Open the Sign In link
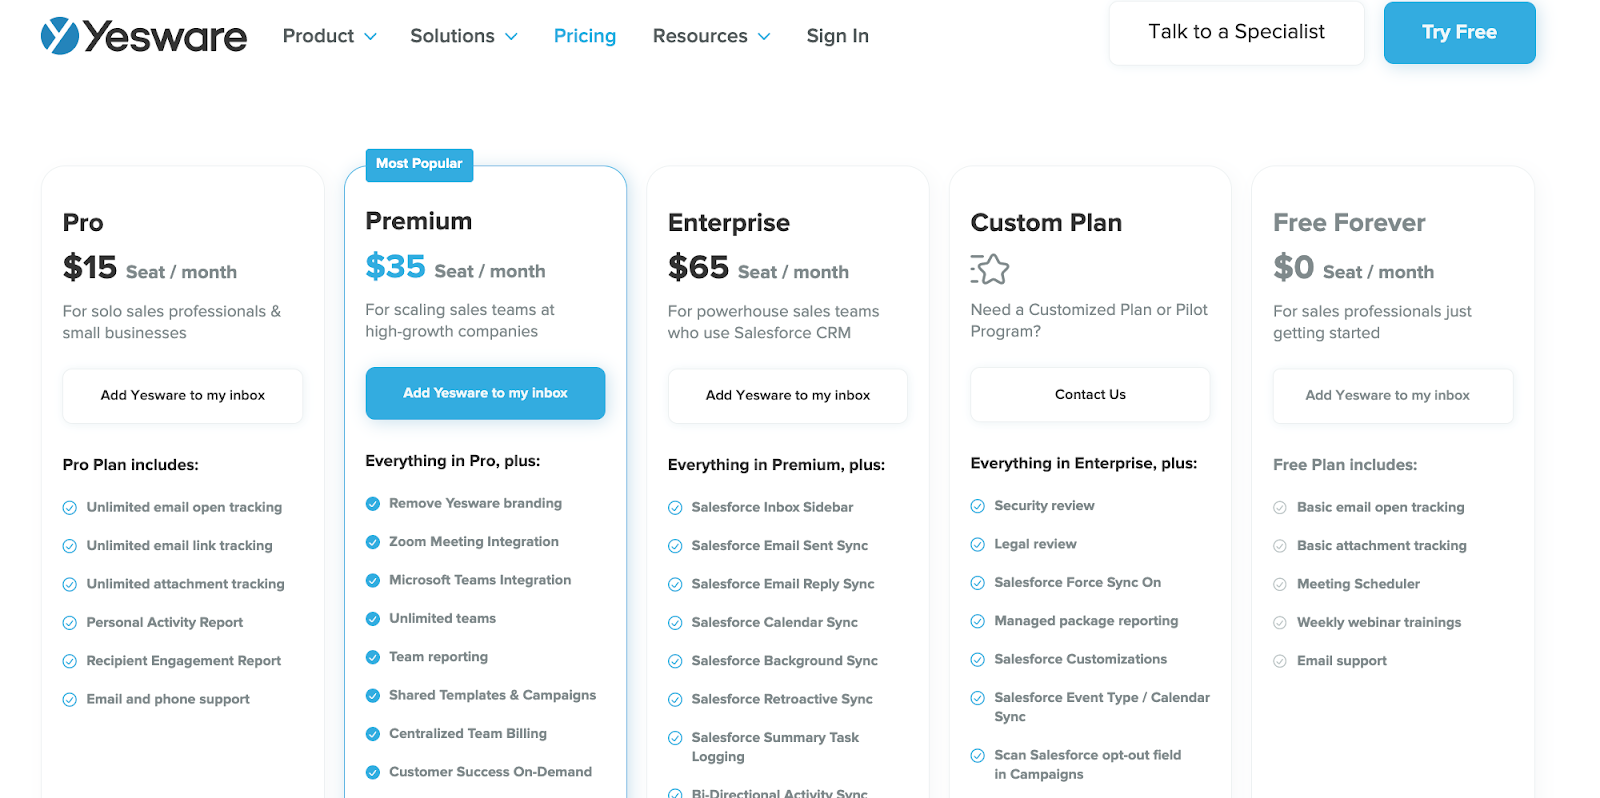Viewport: 1600px width, 798px height. [838, 36]
